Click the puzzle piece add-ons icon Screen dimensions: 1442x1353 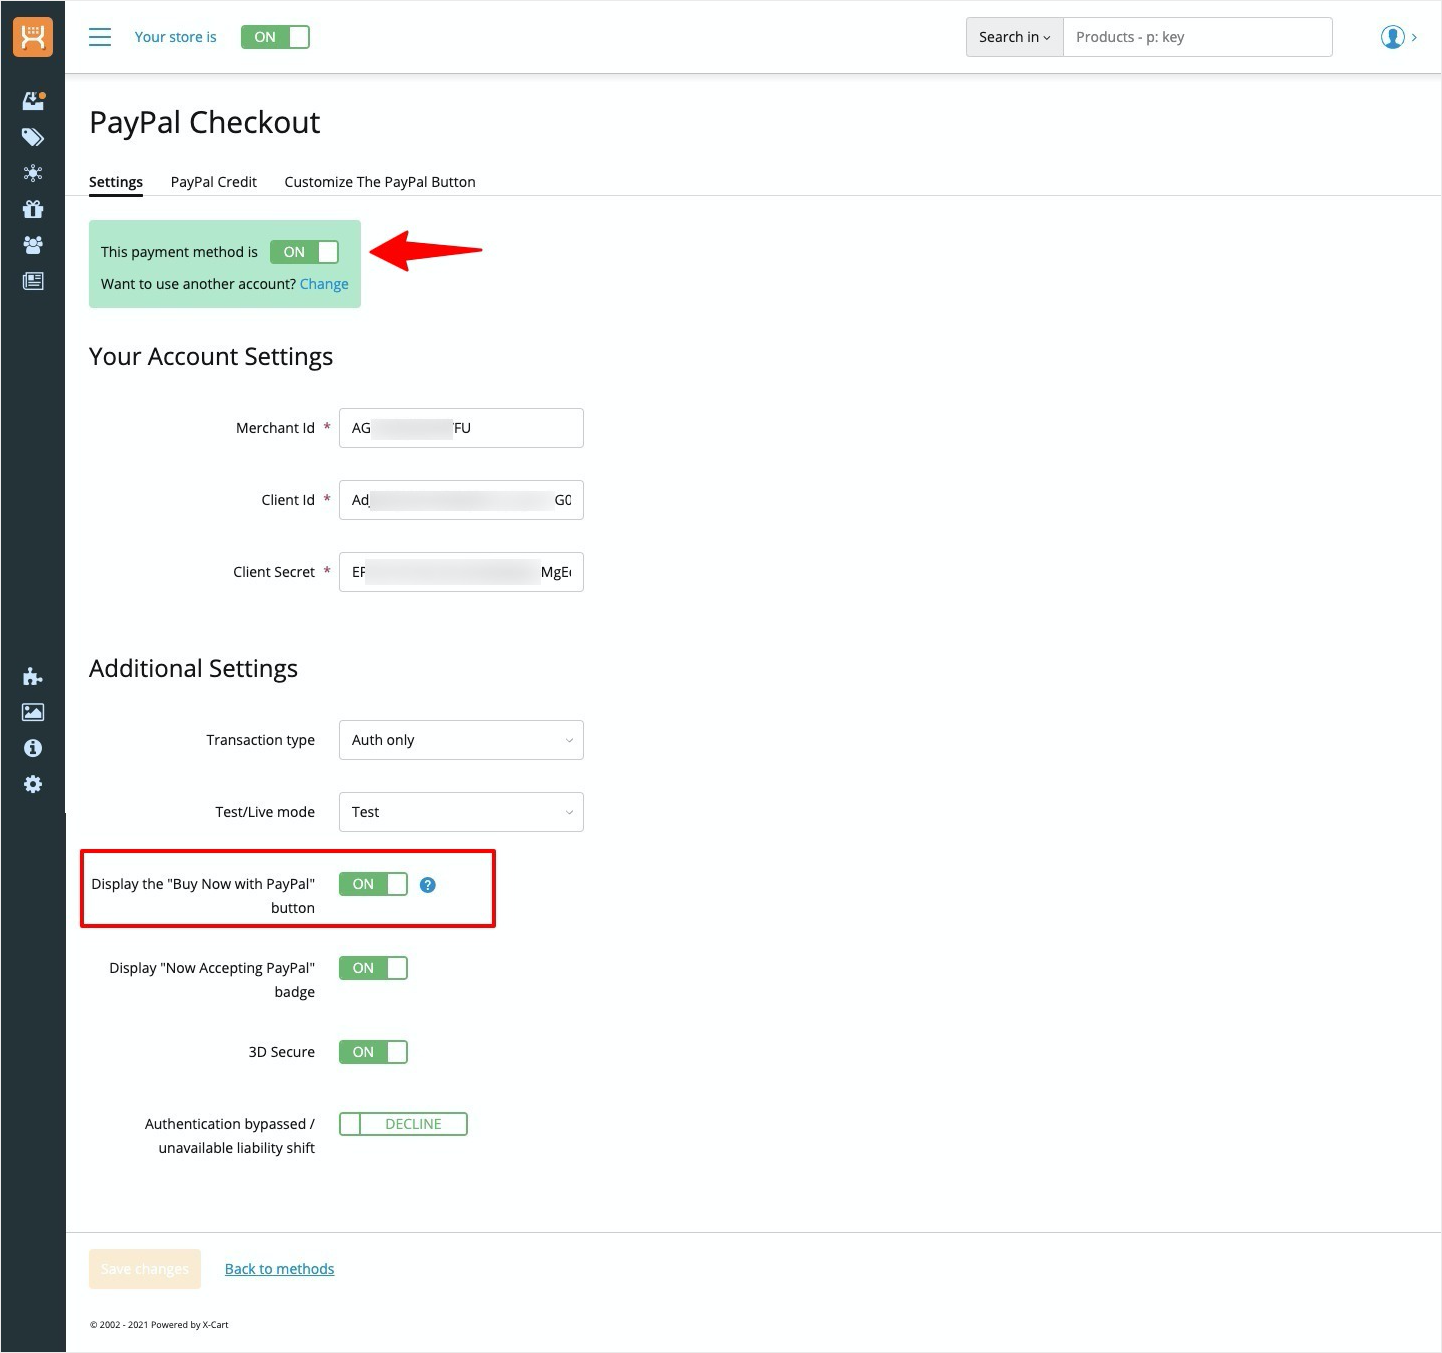[33, 677]
